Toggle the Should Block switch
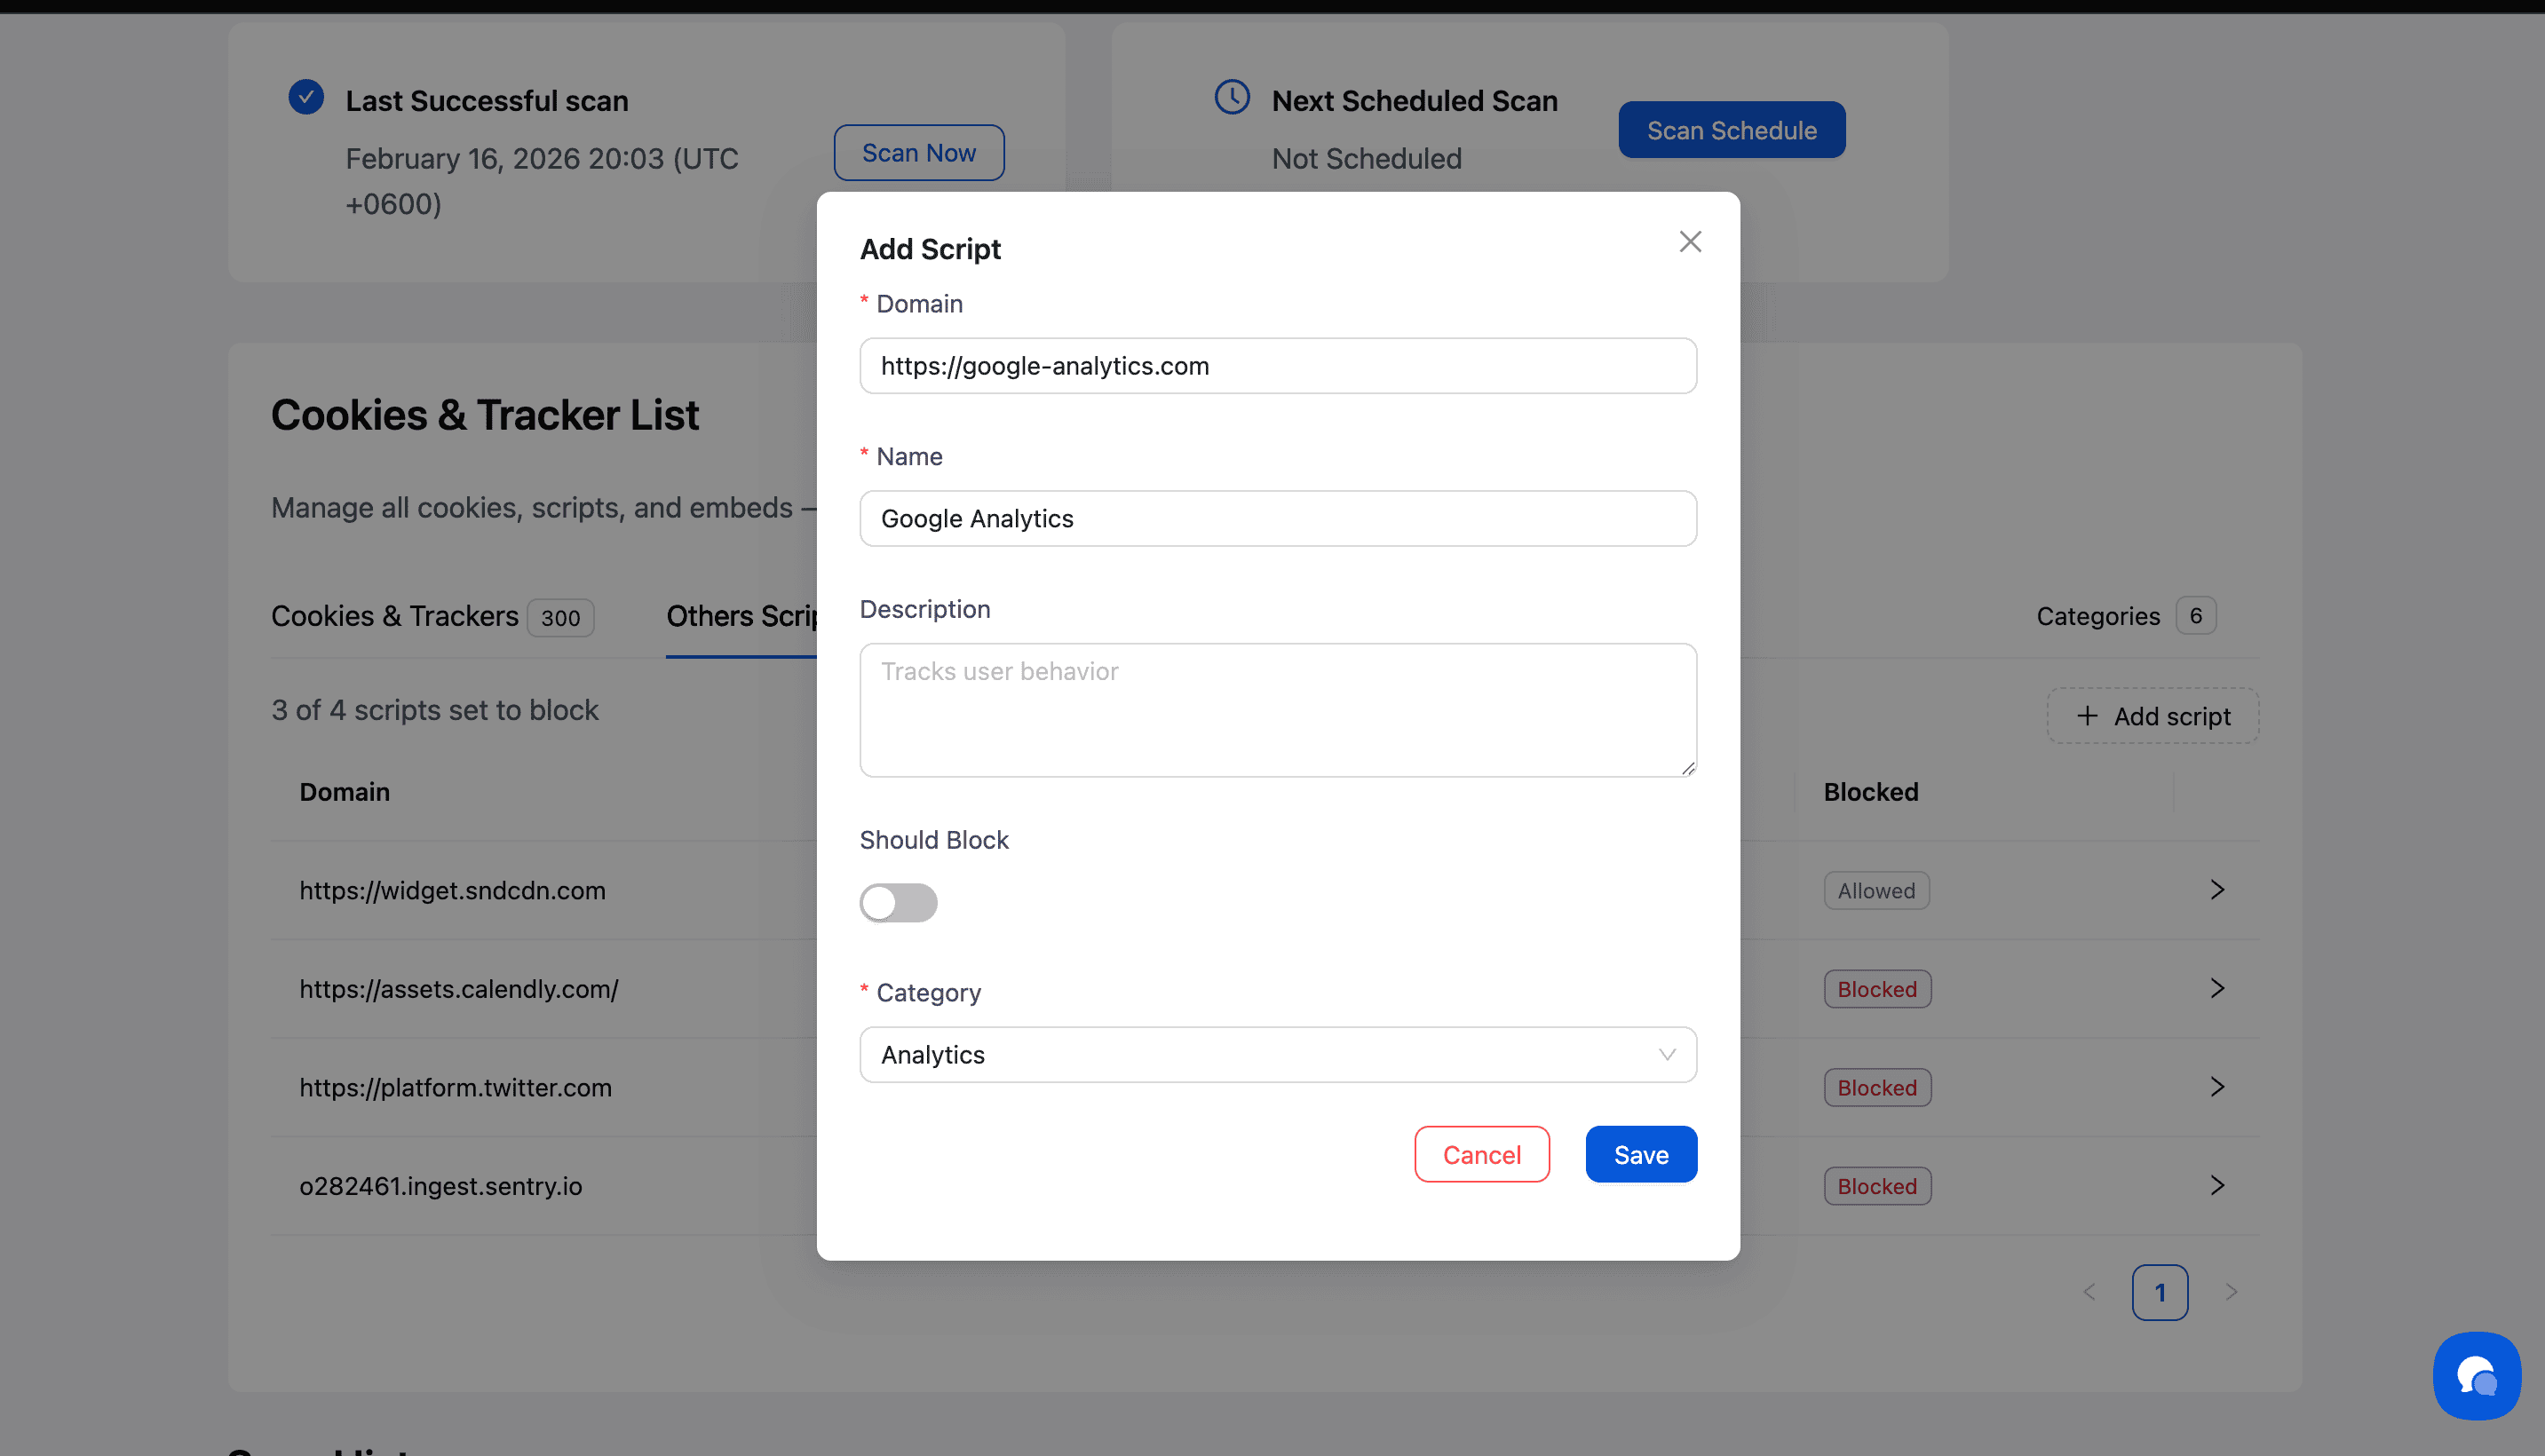This screenshot has width=2545, height=1456. click(898, 903)
